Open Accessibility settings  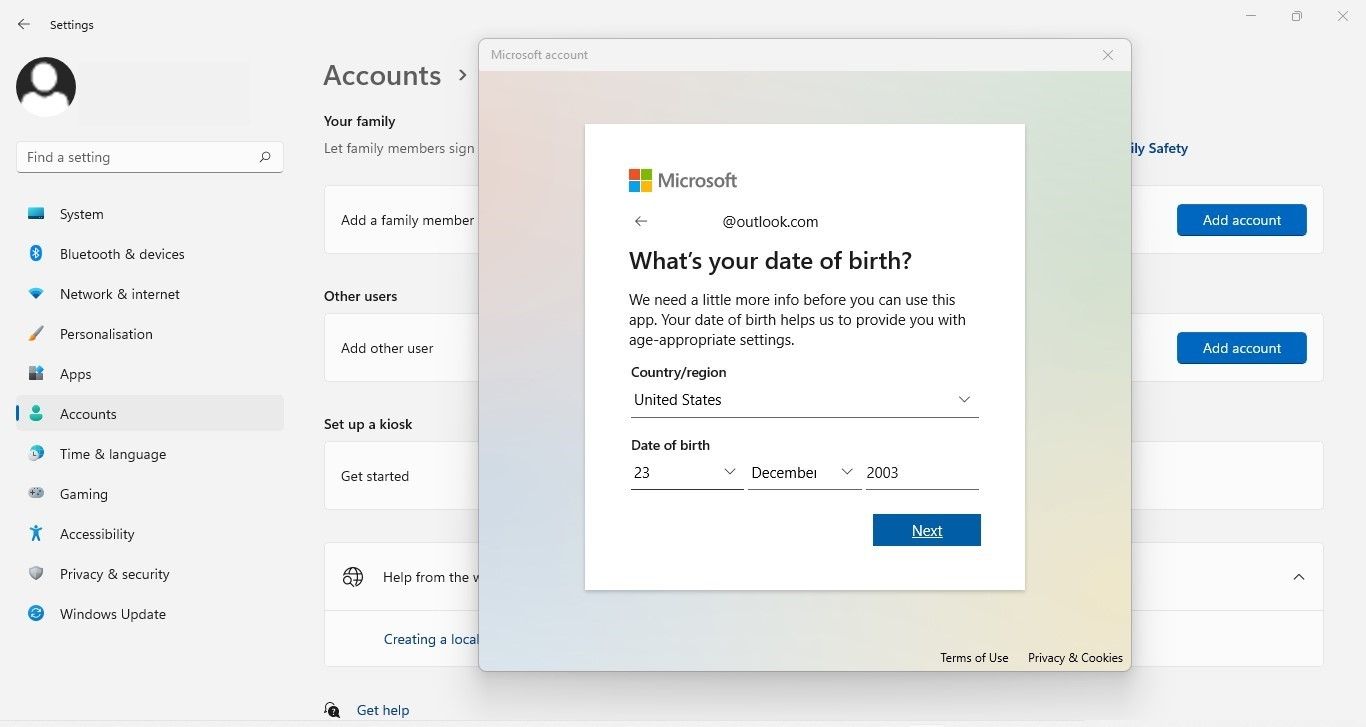pyautogui.click(x=150, y=534)
